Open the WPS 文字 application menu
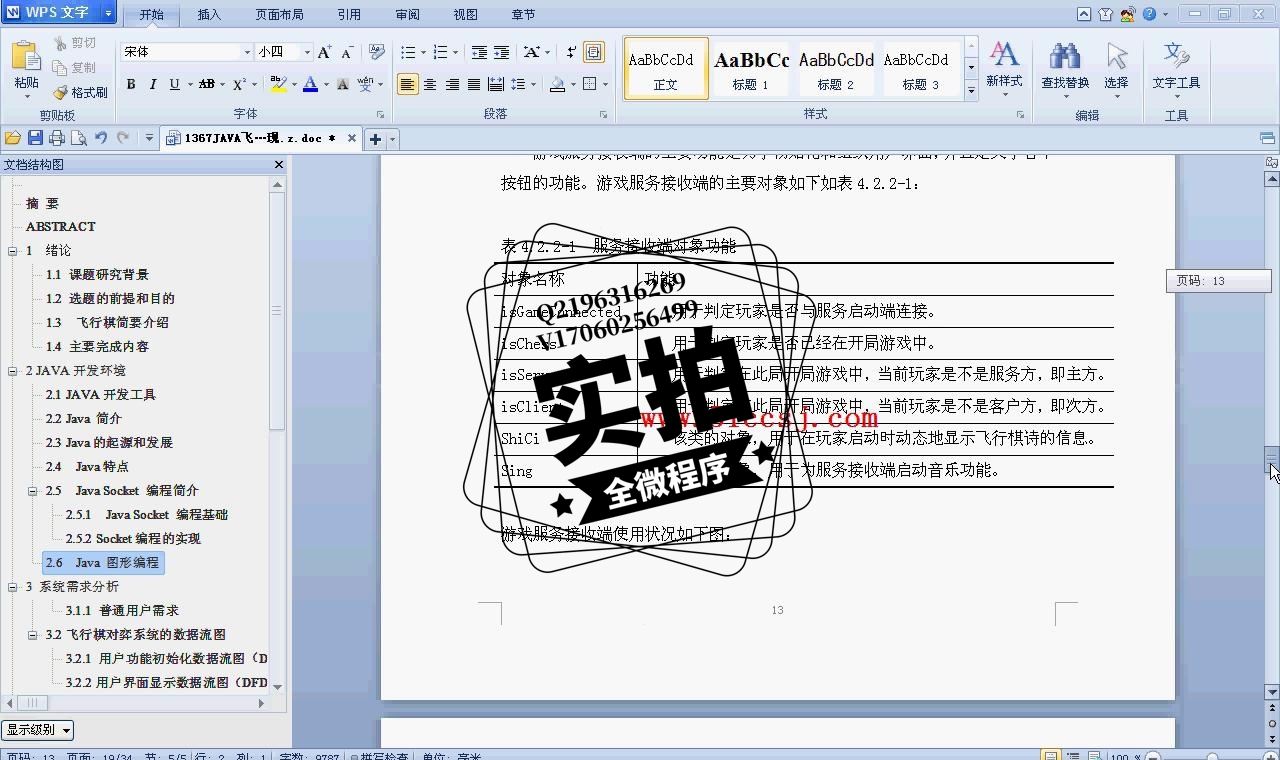 [x=58, y=13]
